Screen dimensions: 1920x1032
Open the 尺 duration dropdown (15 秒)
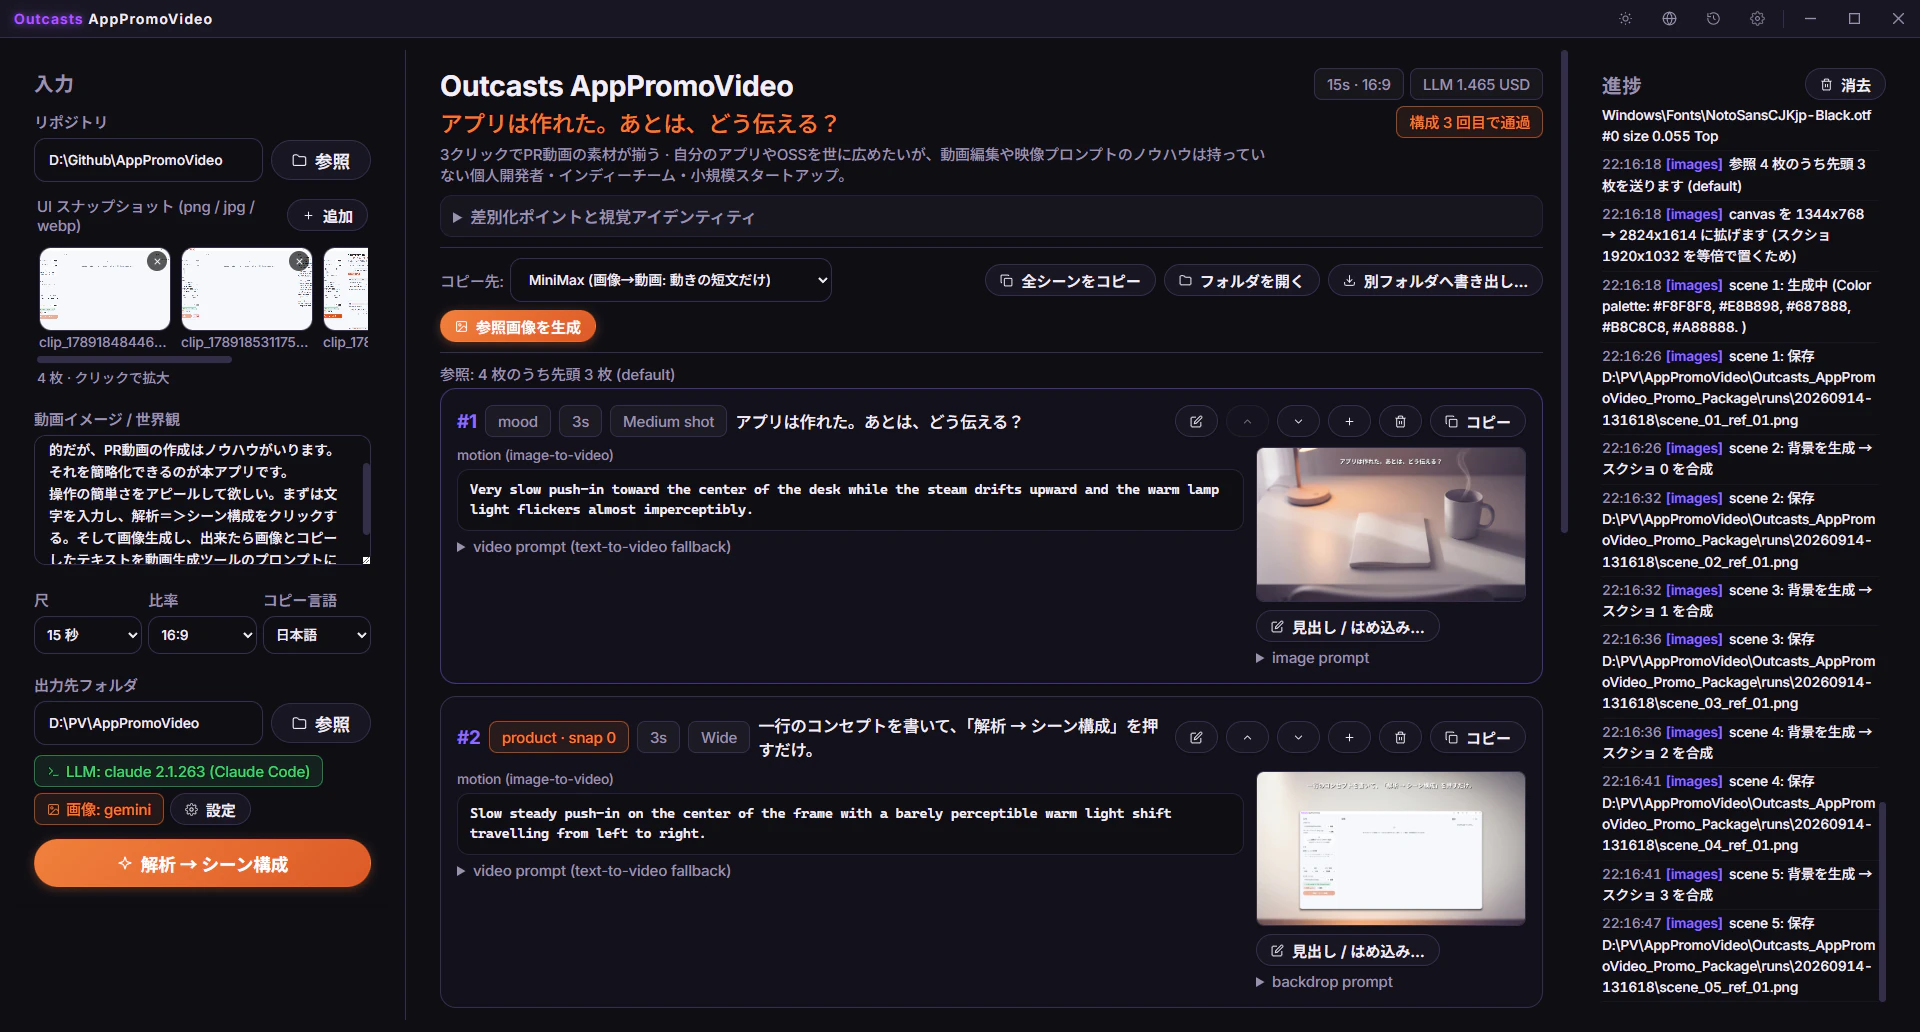point(88,635)
